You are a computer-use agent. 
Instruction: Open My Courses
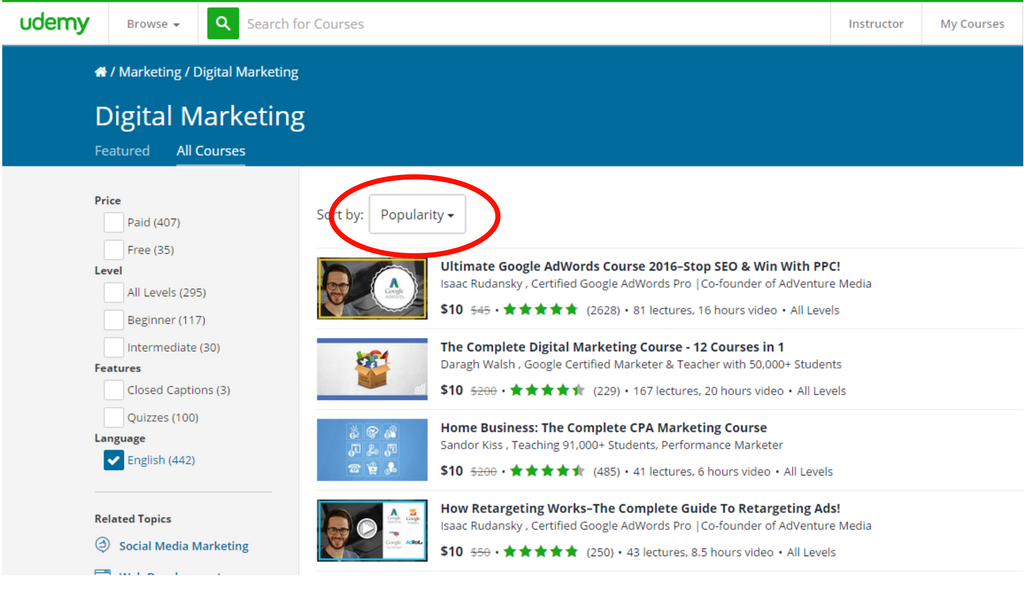pos(972,24)
